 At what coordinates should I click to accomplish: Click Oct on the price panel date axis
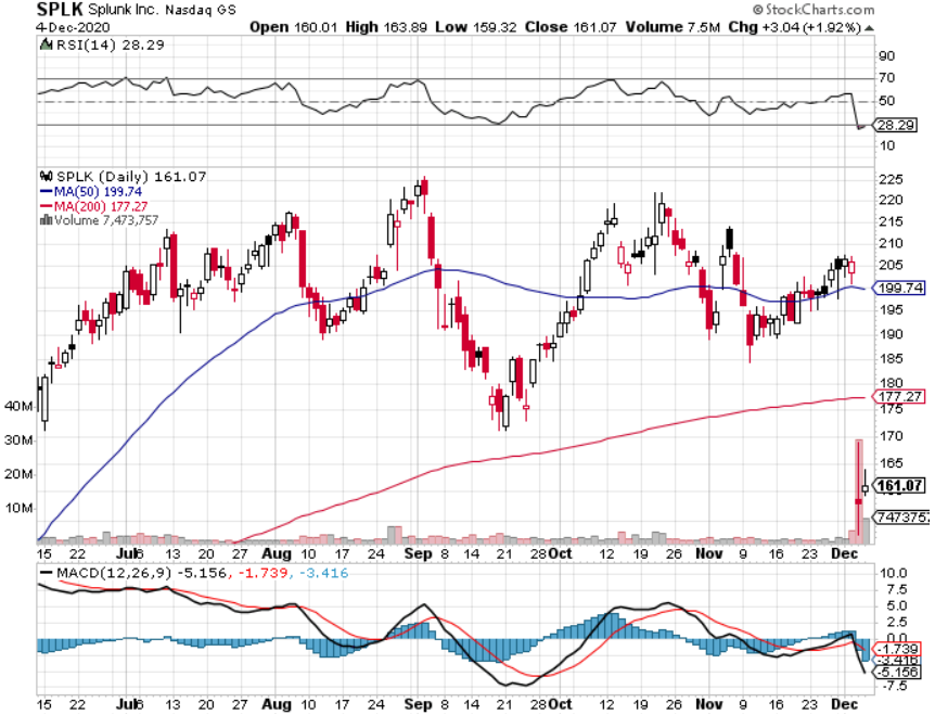561,554
